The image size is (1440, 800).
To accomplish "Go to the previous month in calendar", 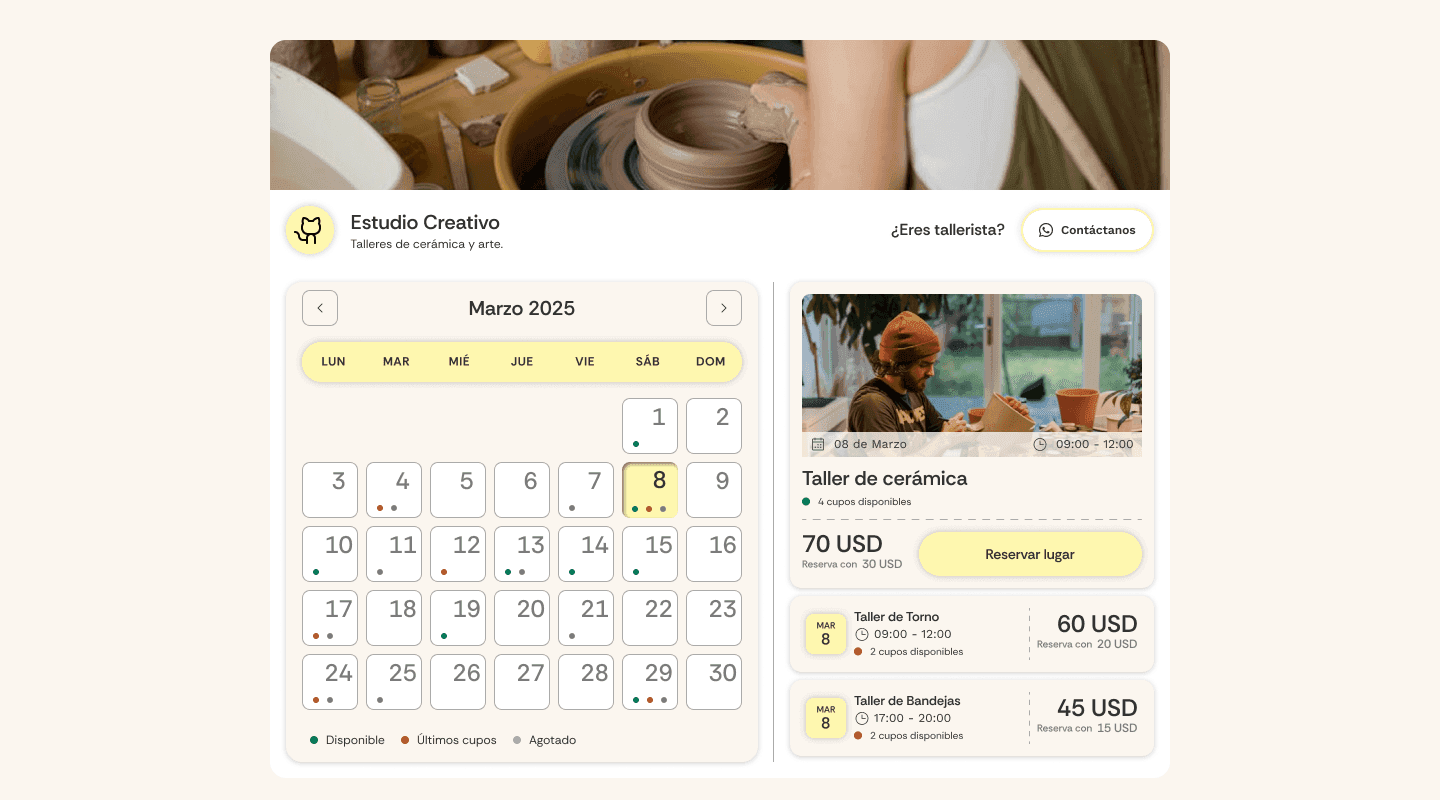I will tap(320, 308).
